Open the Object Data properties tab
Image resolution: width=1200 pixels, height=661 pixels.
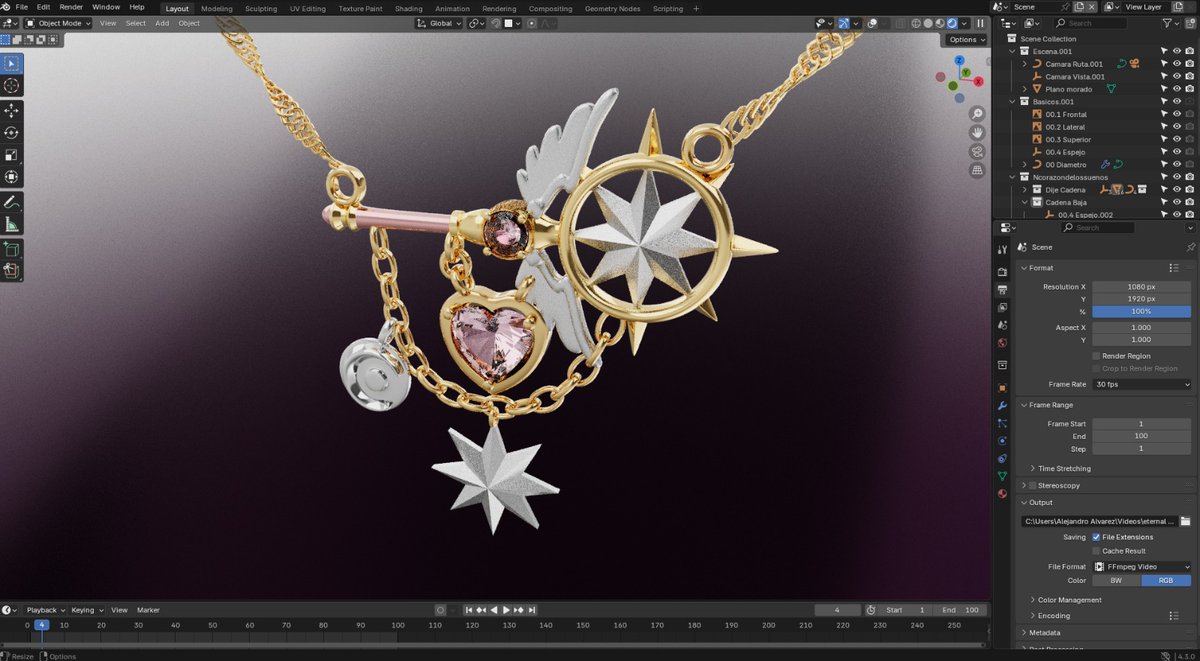1002,476
